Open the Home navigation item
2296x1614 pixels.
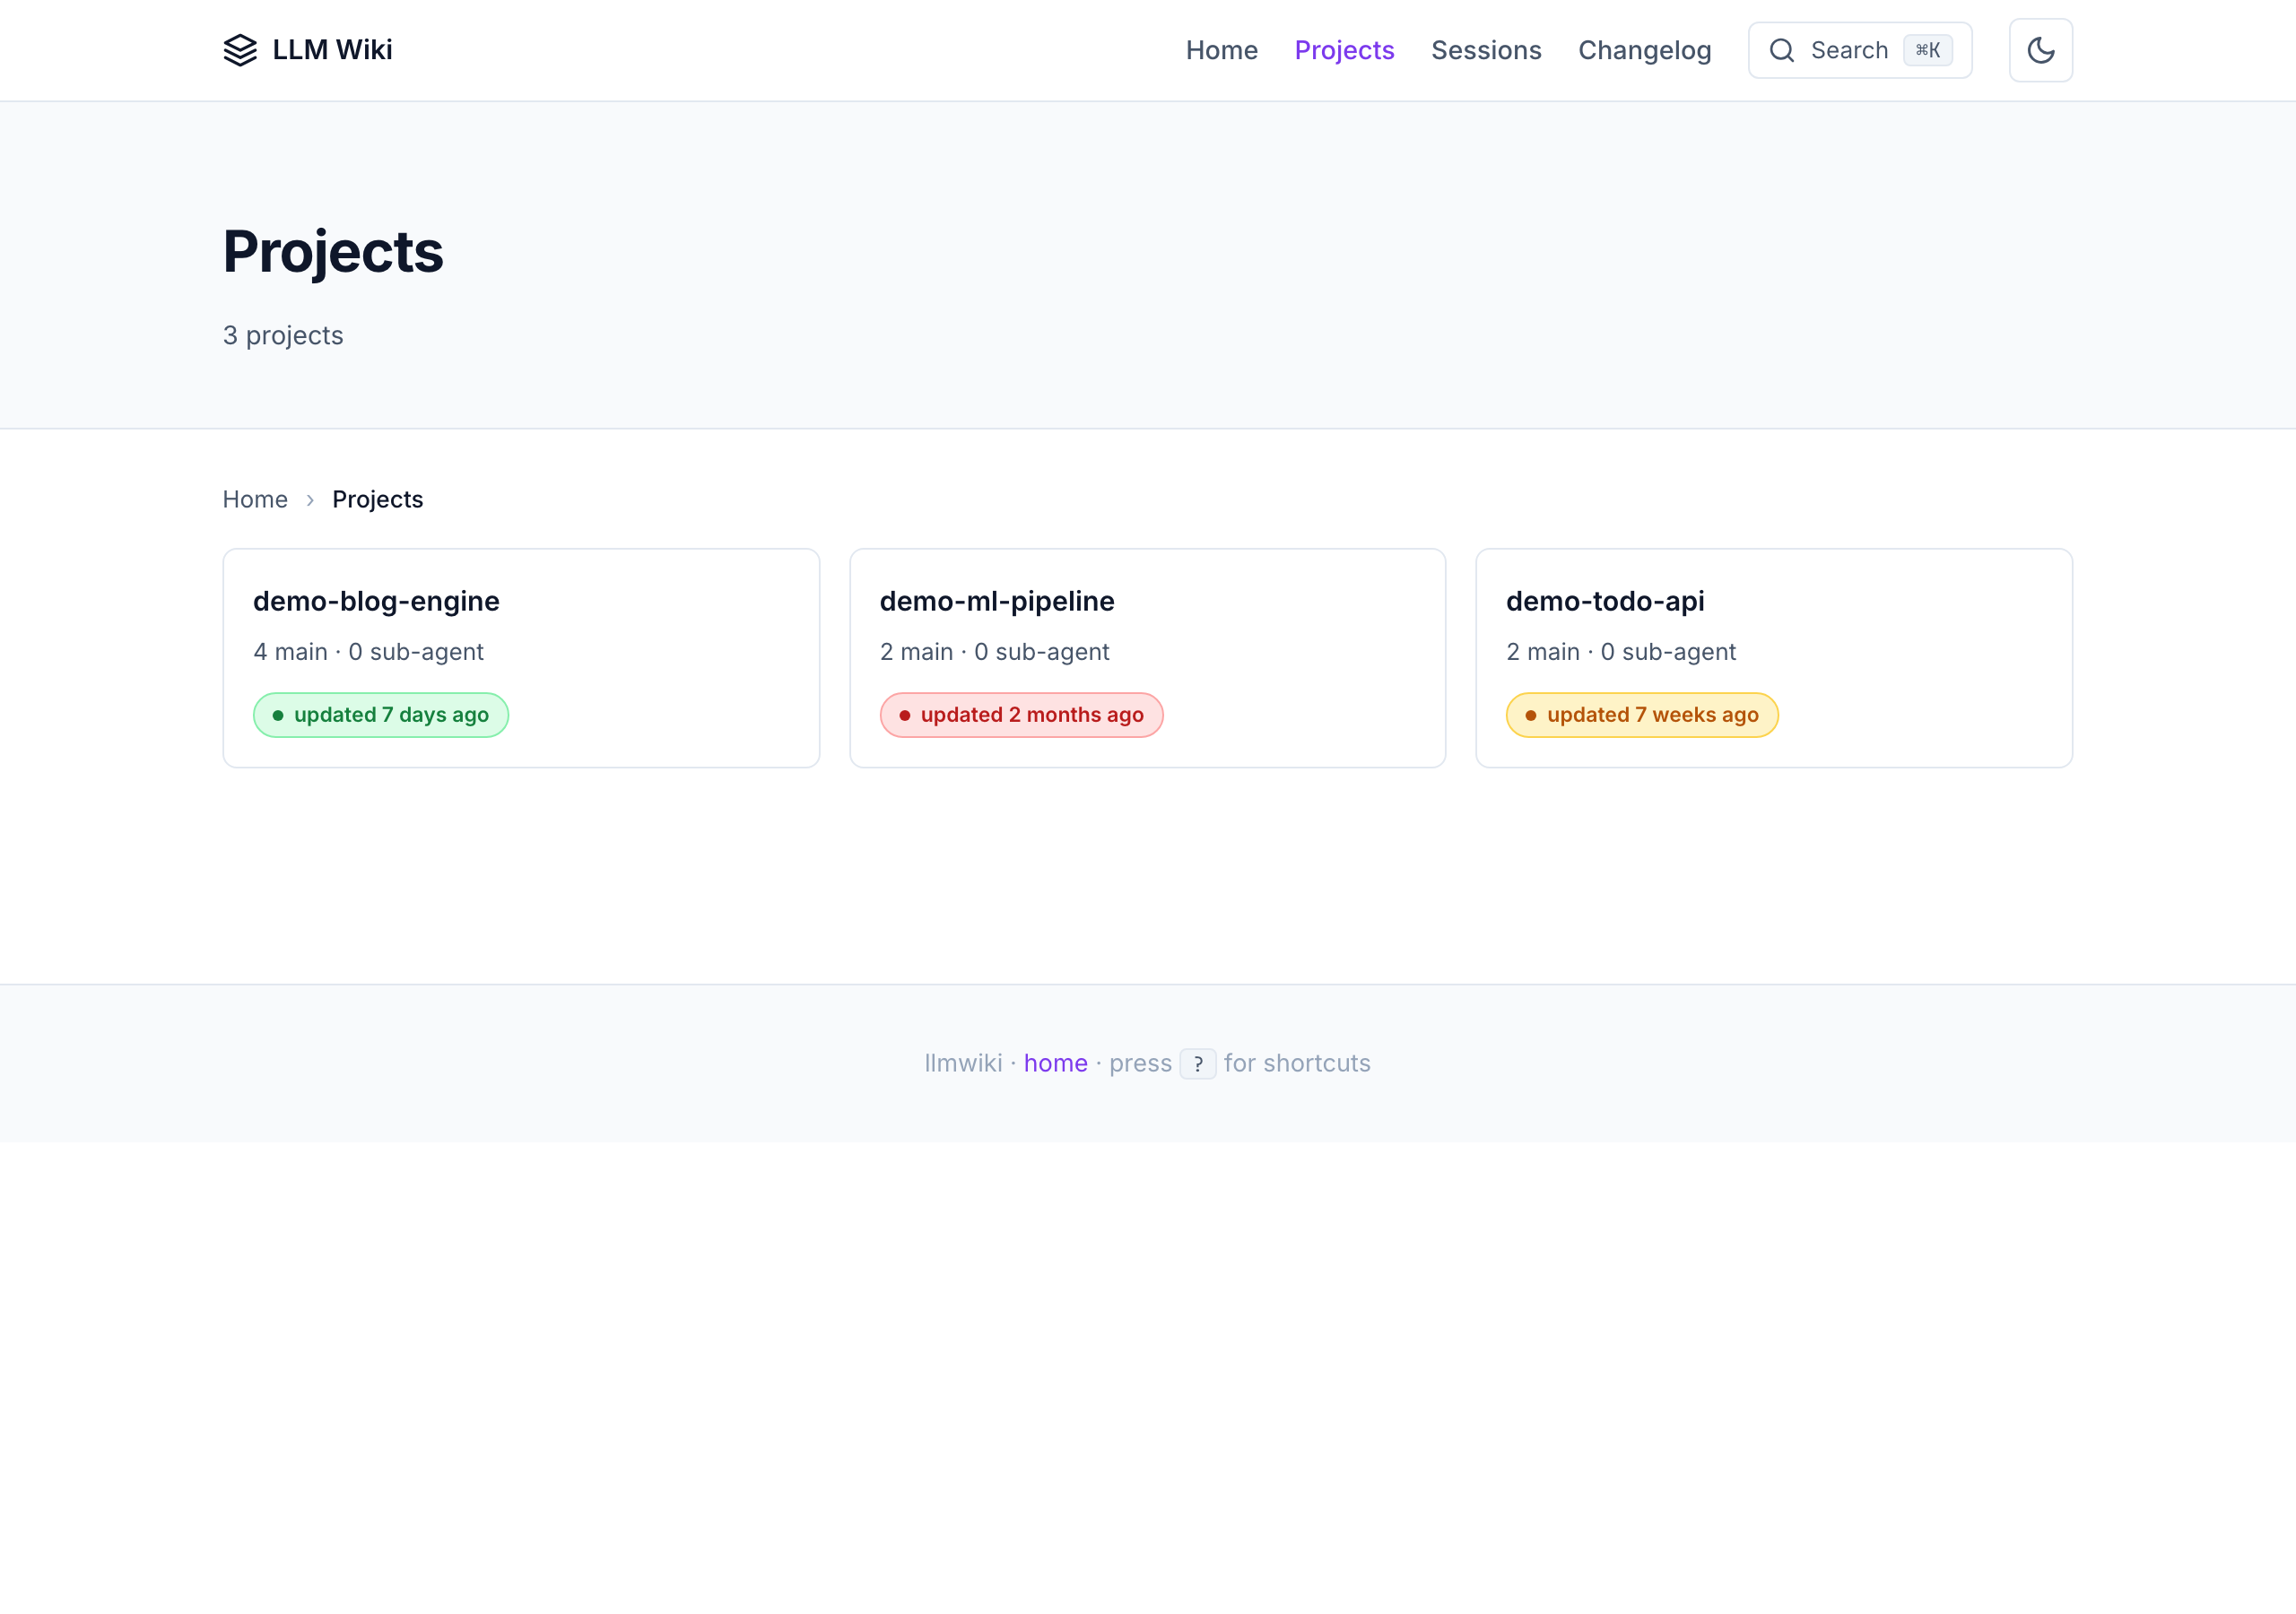coord(1221,50)
